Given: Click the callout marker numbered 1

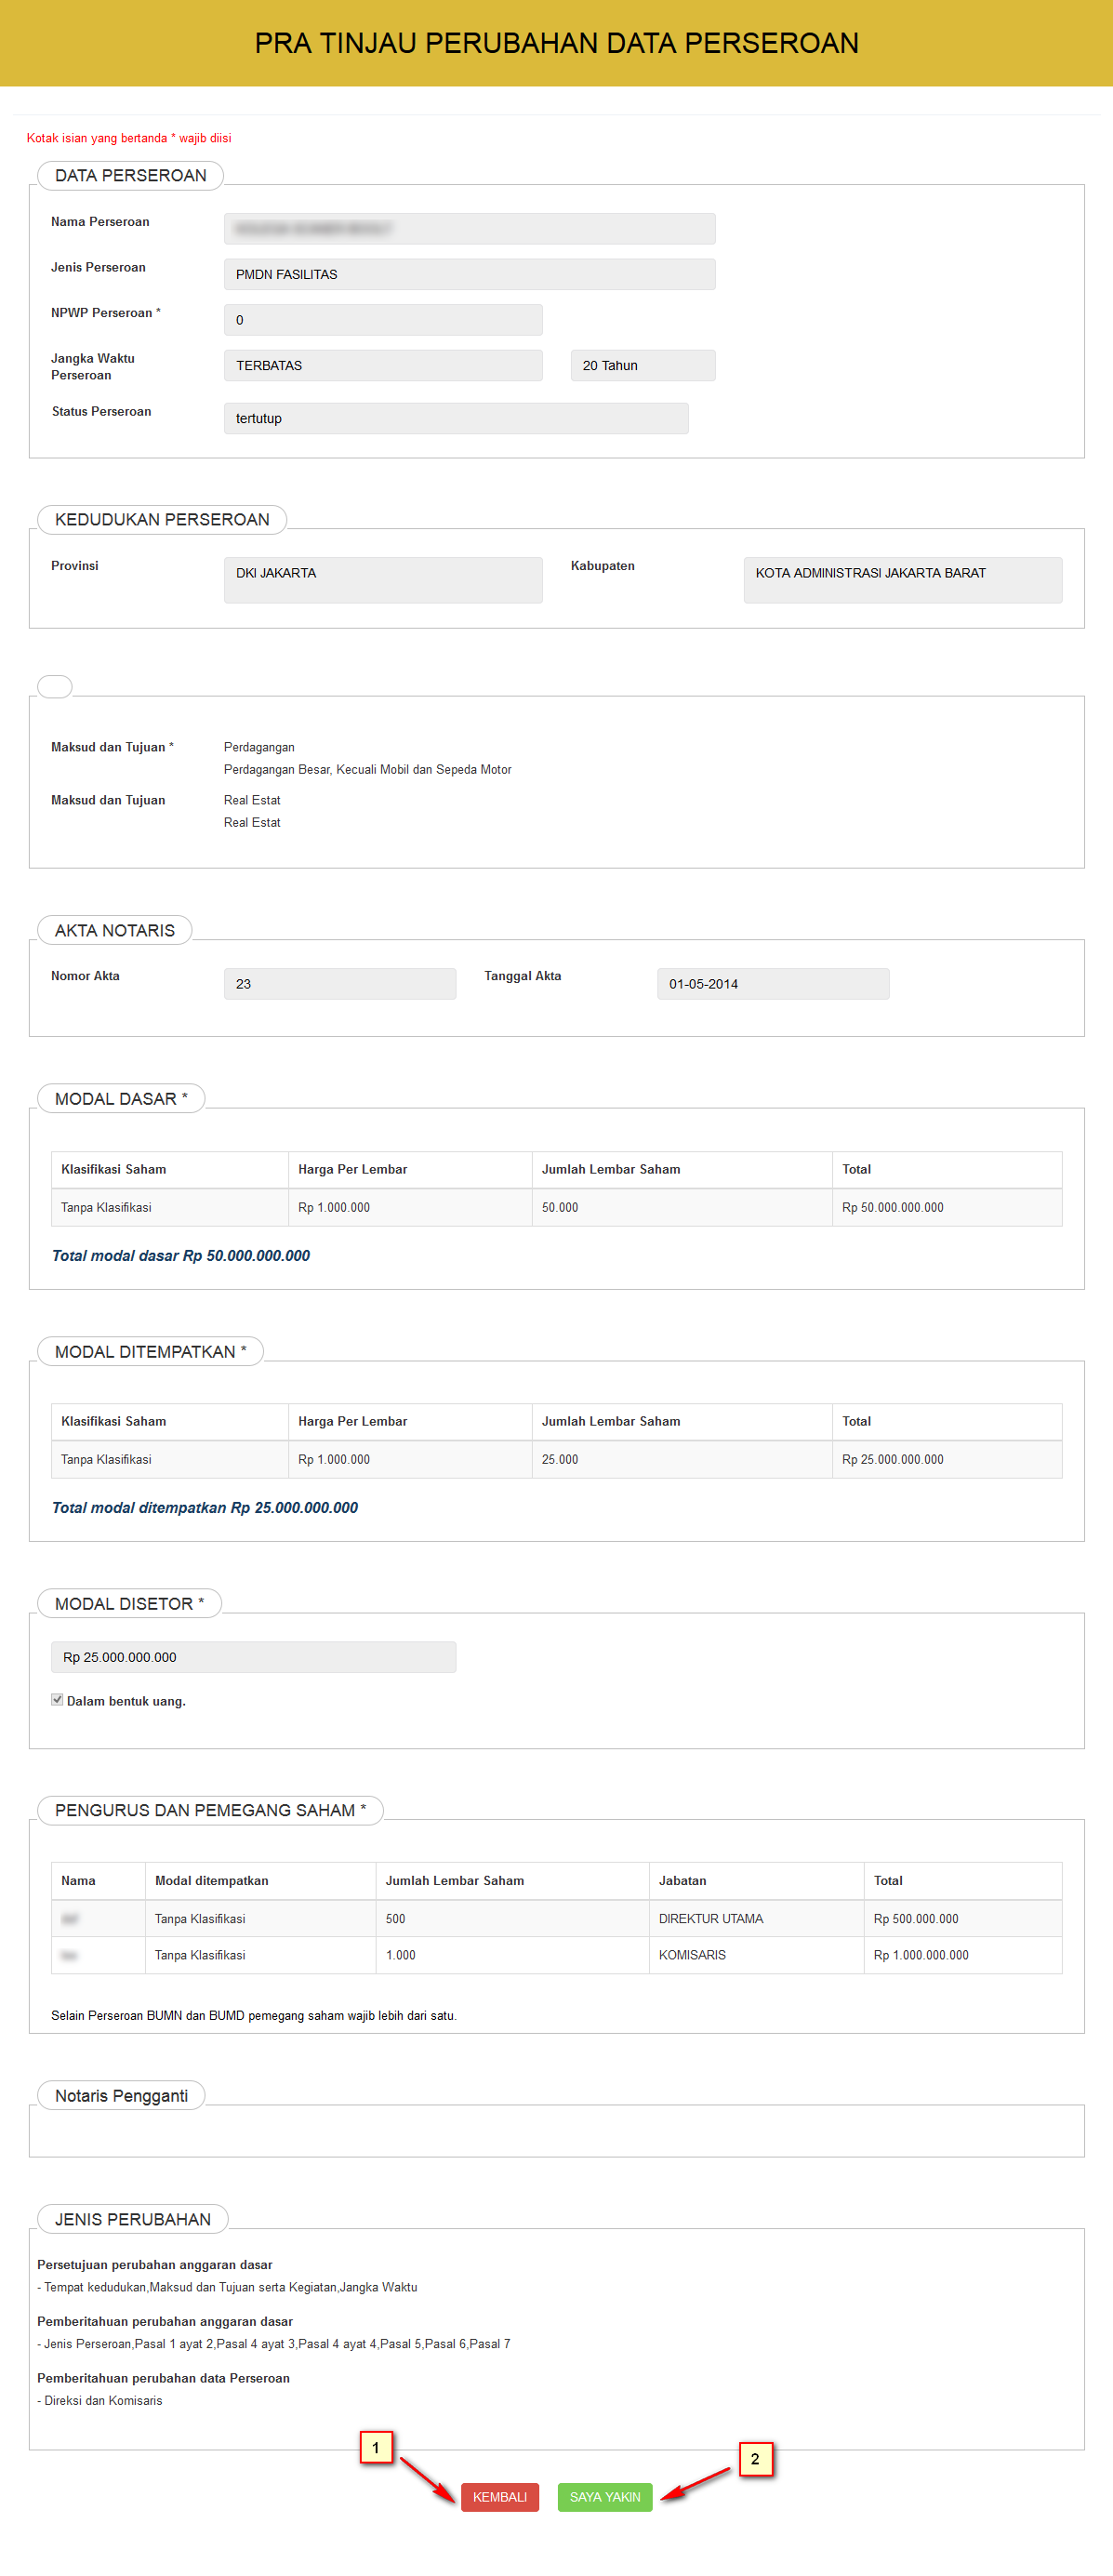Looking at the screenshot, I should coord(376,2447).
